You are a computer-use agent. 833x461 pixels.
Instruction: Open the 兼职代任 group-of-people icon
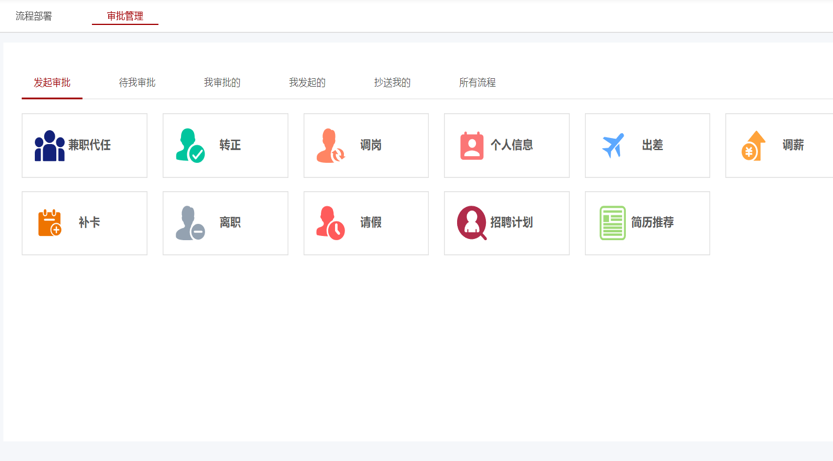click(49, 146)
